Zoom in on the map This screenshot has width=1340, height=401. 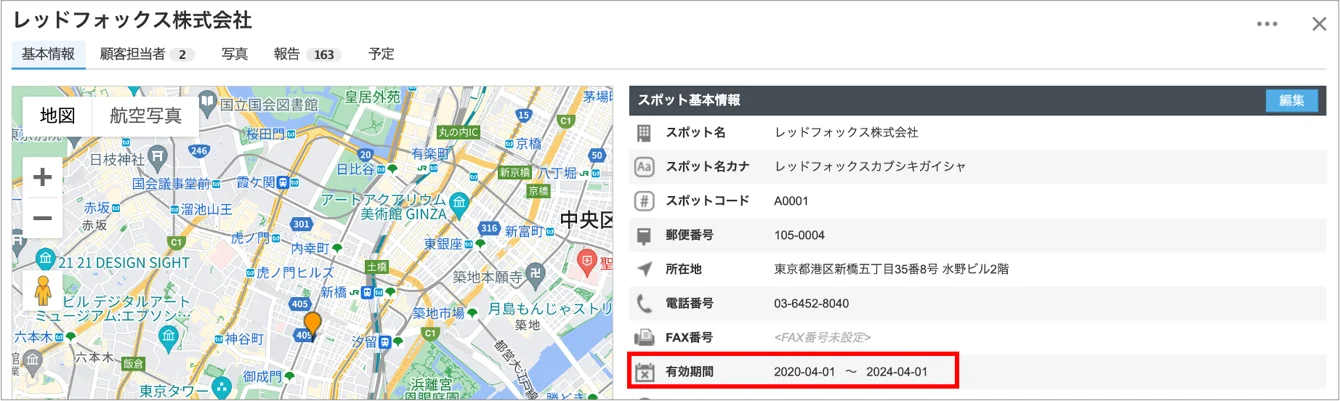tap(43, 178)
